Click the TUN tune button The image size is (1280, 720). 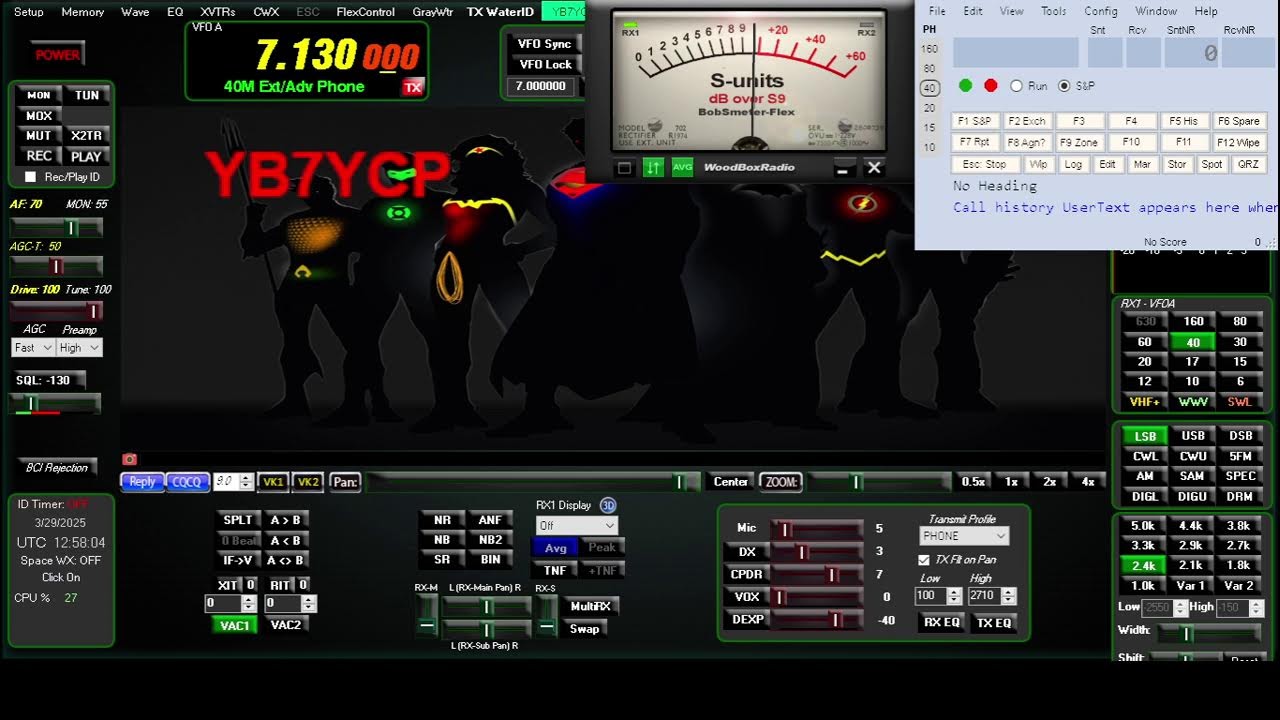pos(87,96)
